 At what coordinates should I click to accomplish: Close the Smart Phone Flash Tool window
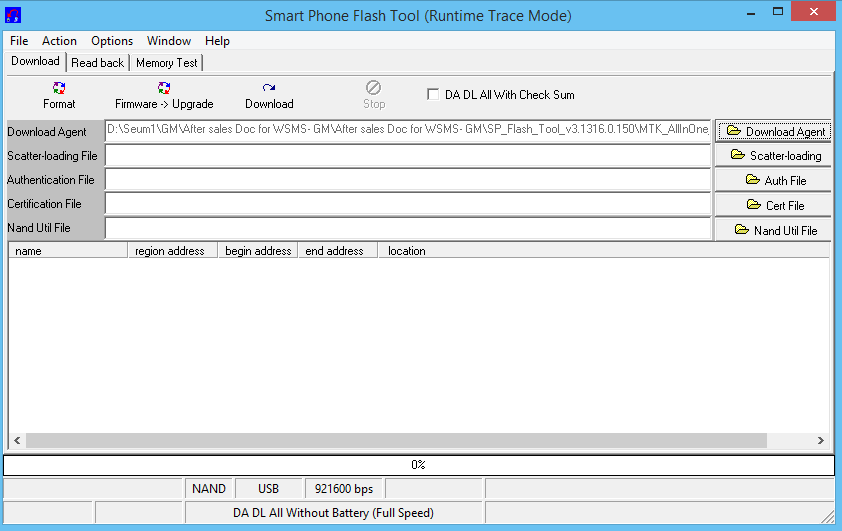(x=814, y=12)
